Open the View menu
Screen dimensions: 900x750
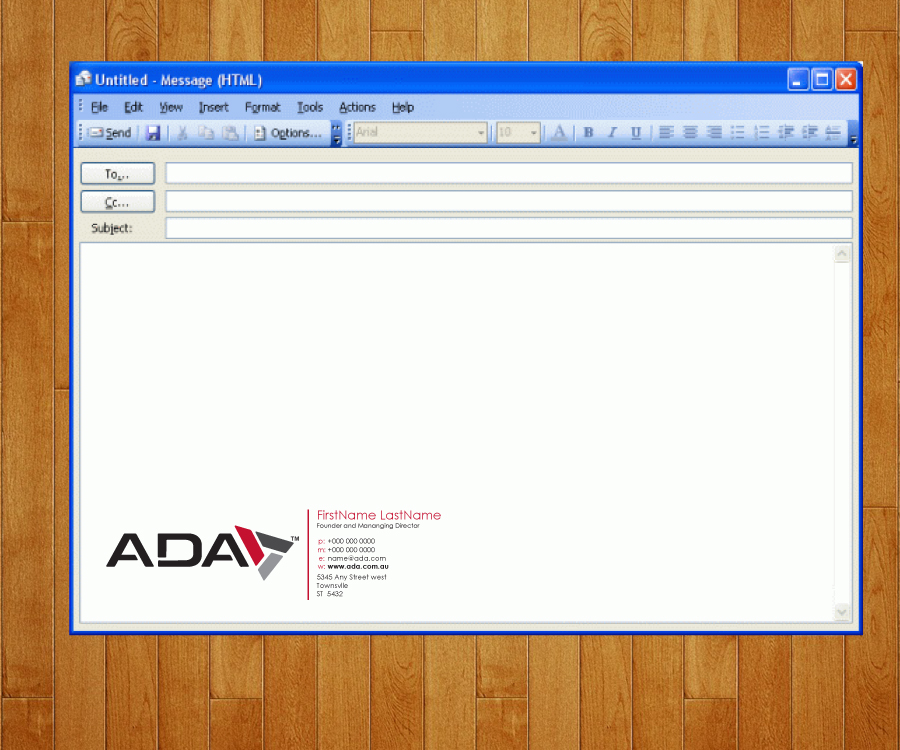(170, 107)
